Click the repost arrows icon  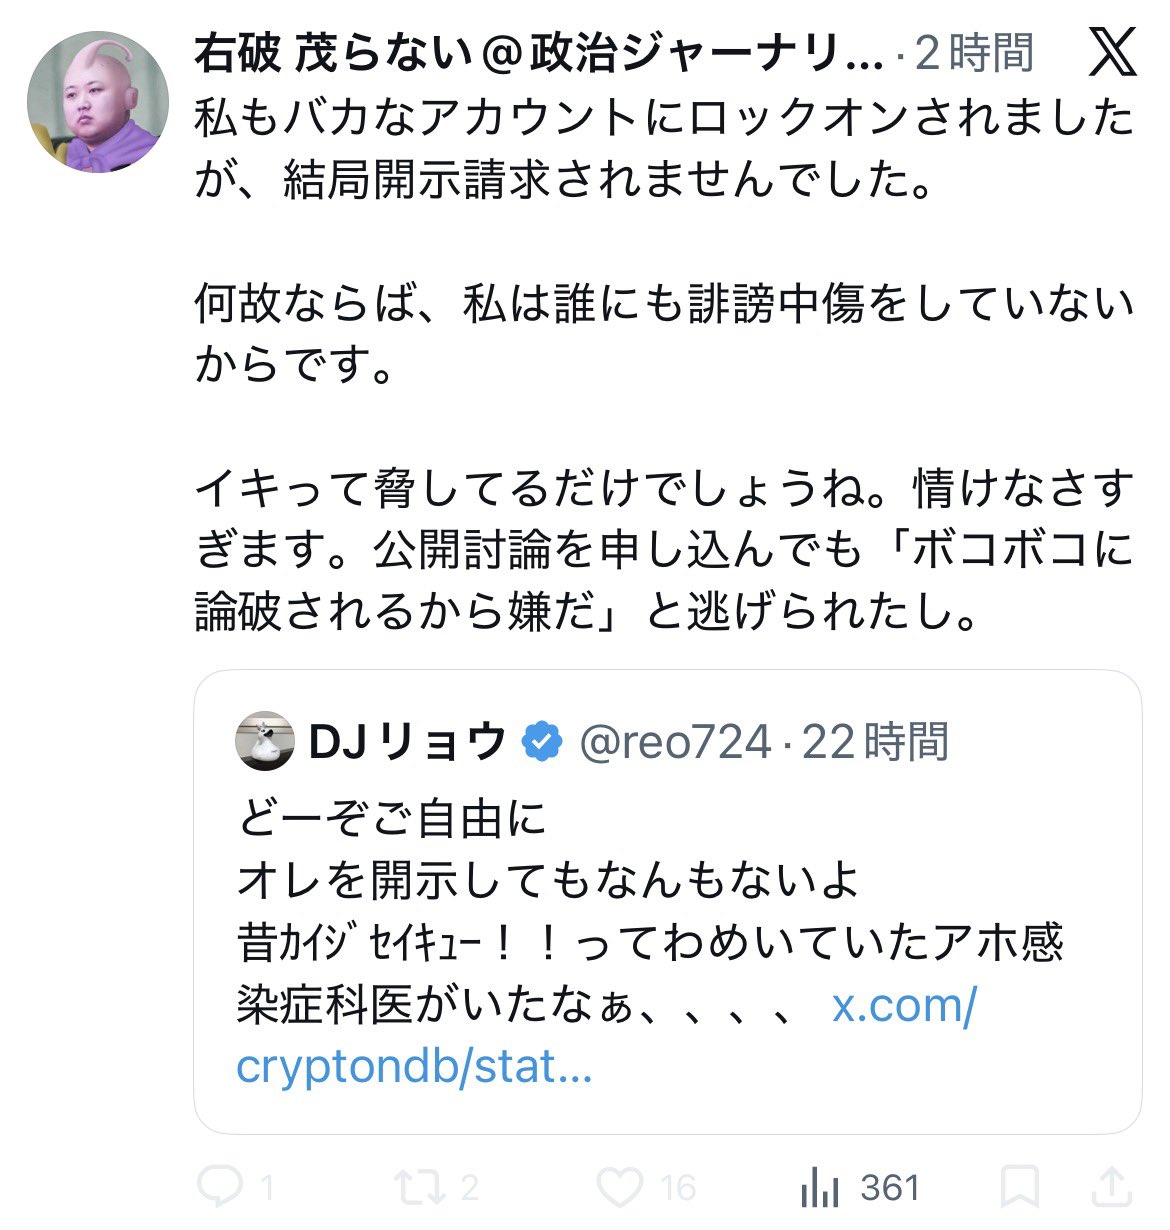[x=416, y=1187]
